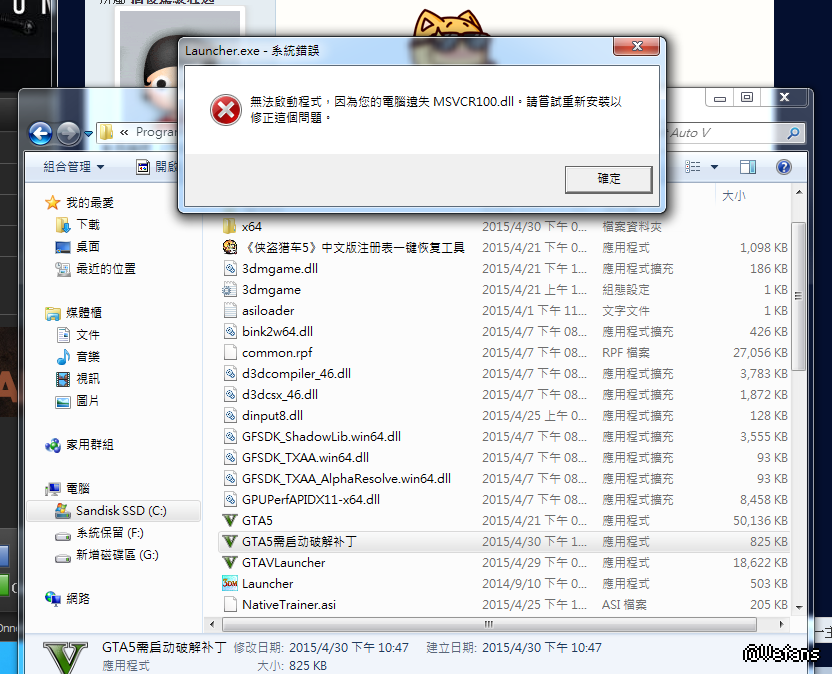Select 中文版注册表一键恢复工具 file icon
Image resolution: width=832 pixels, height=674 pixels.
tap(230, 247)
